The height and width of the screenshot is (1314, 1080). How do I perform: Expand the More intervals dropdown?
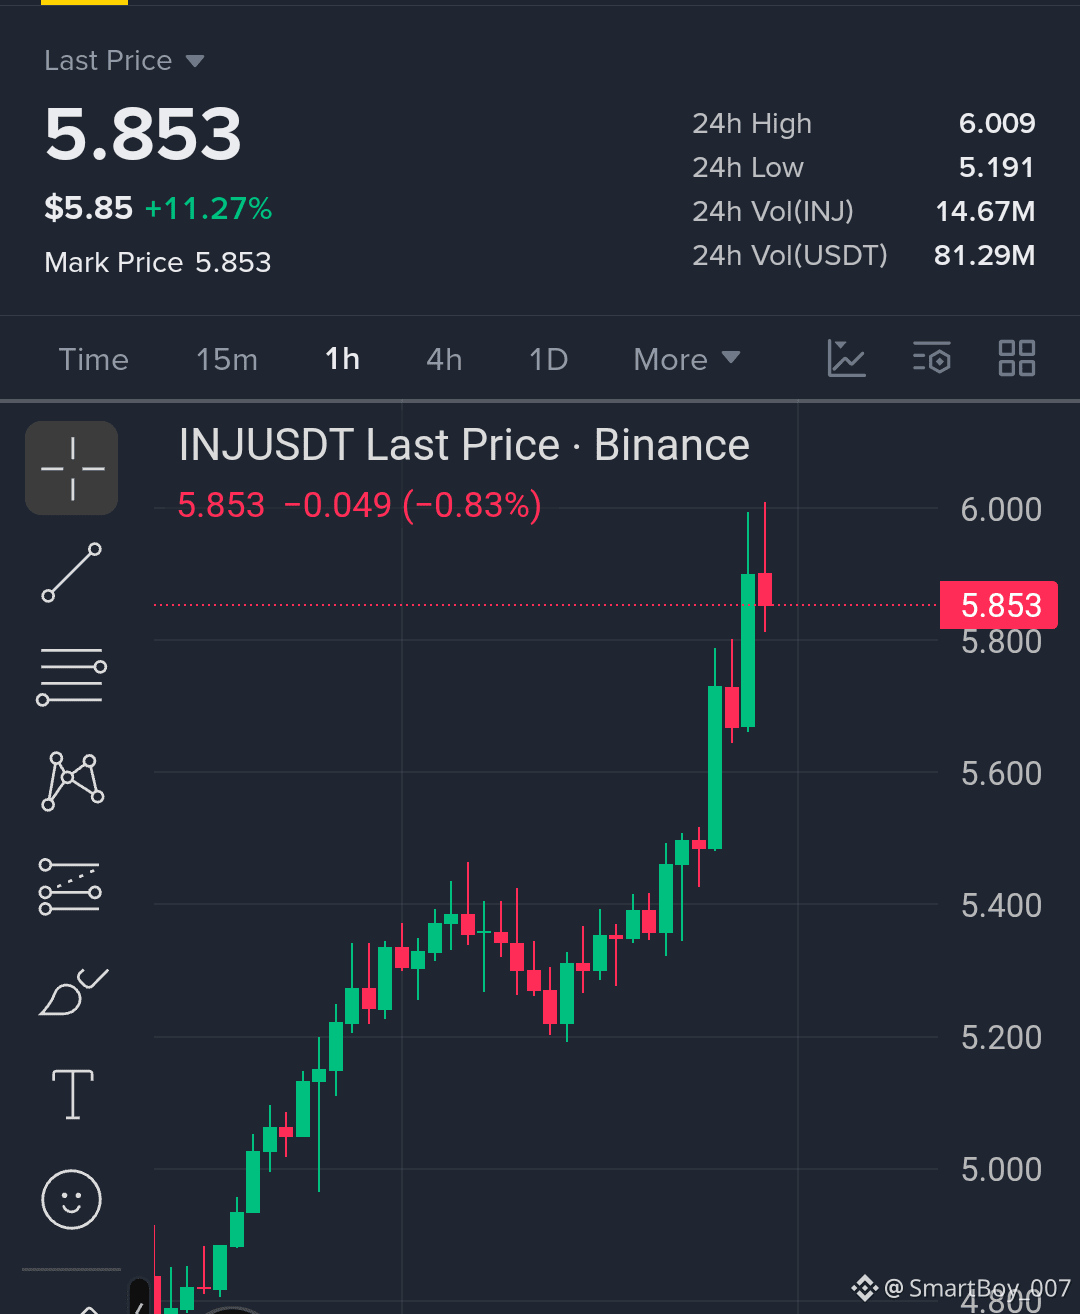point(687,359)
